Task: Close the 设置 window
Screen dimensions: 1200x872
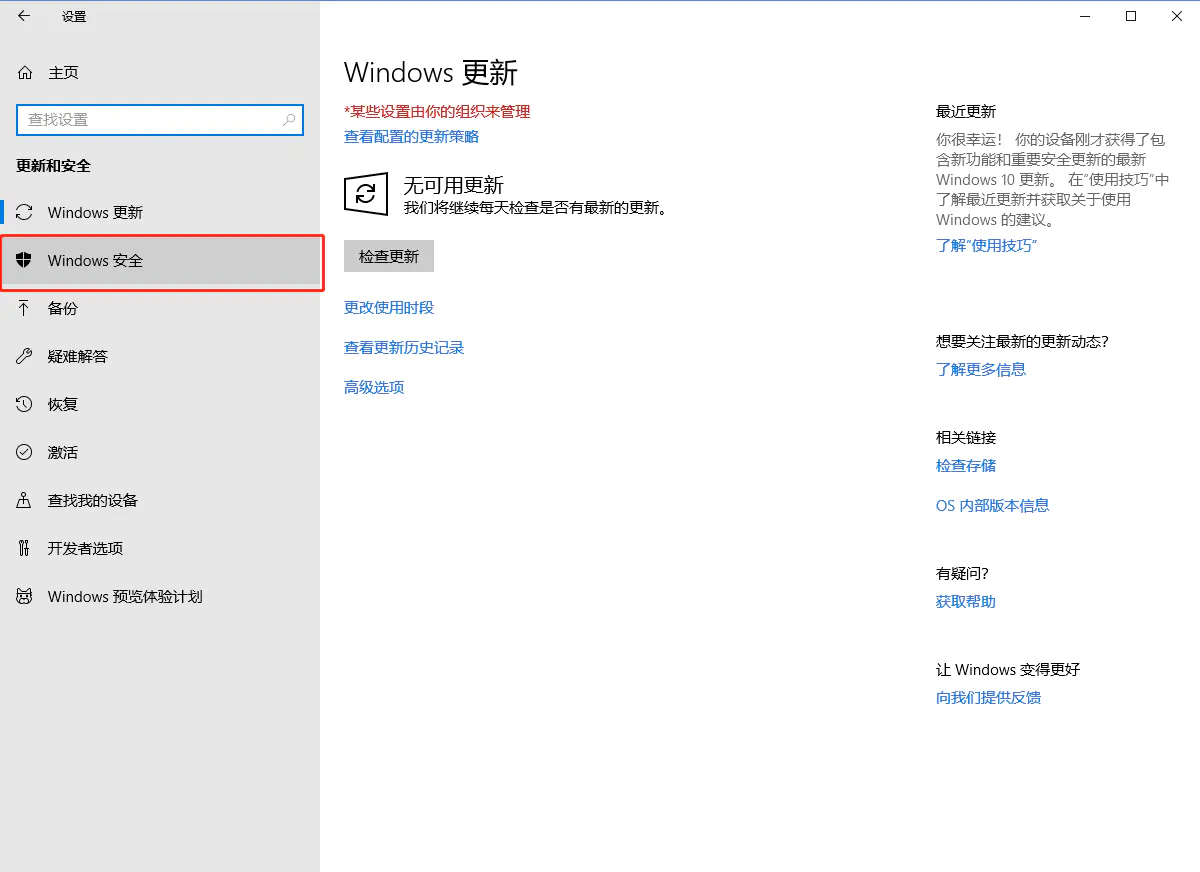Action: click(x=1177, y=16)
